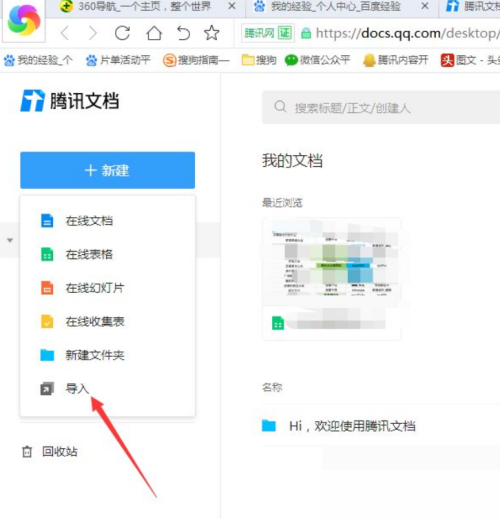Open the recently viewed spreadsheet thumbnail
The image size is (500, 519).
pyautogui.click(x=332, y=279)
